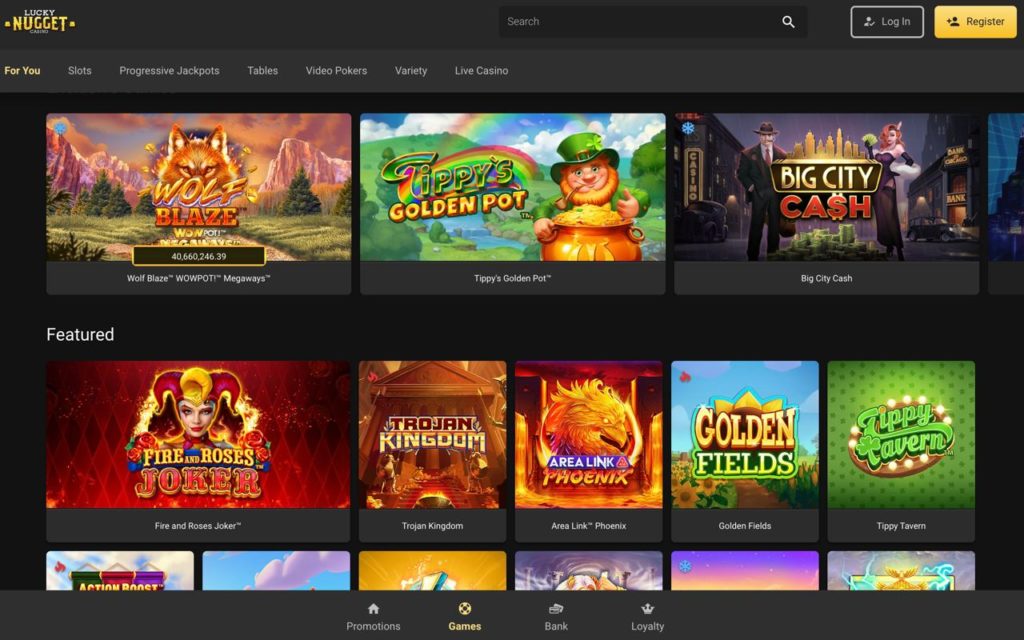Click the Lucky Nugget Casino logo
This screenshot has height=640, width=1024.
40,22
